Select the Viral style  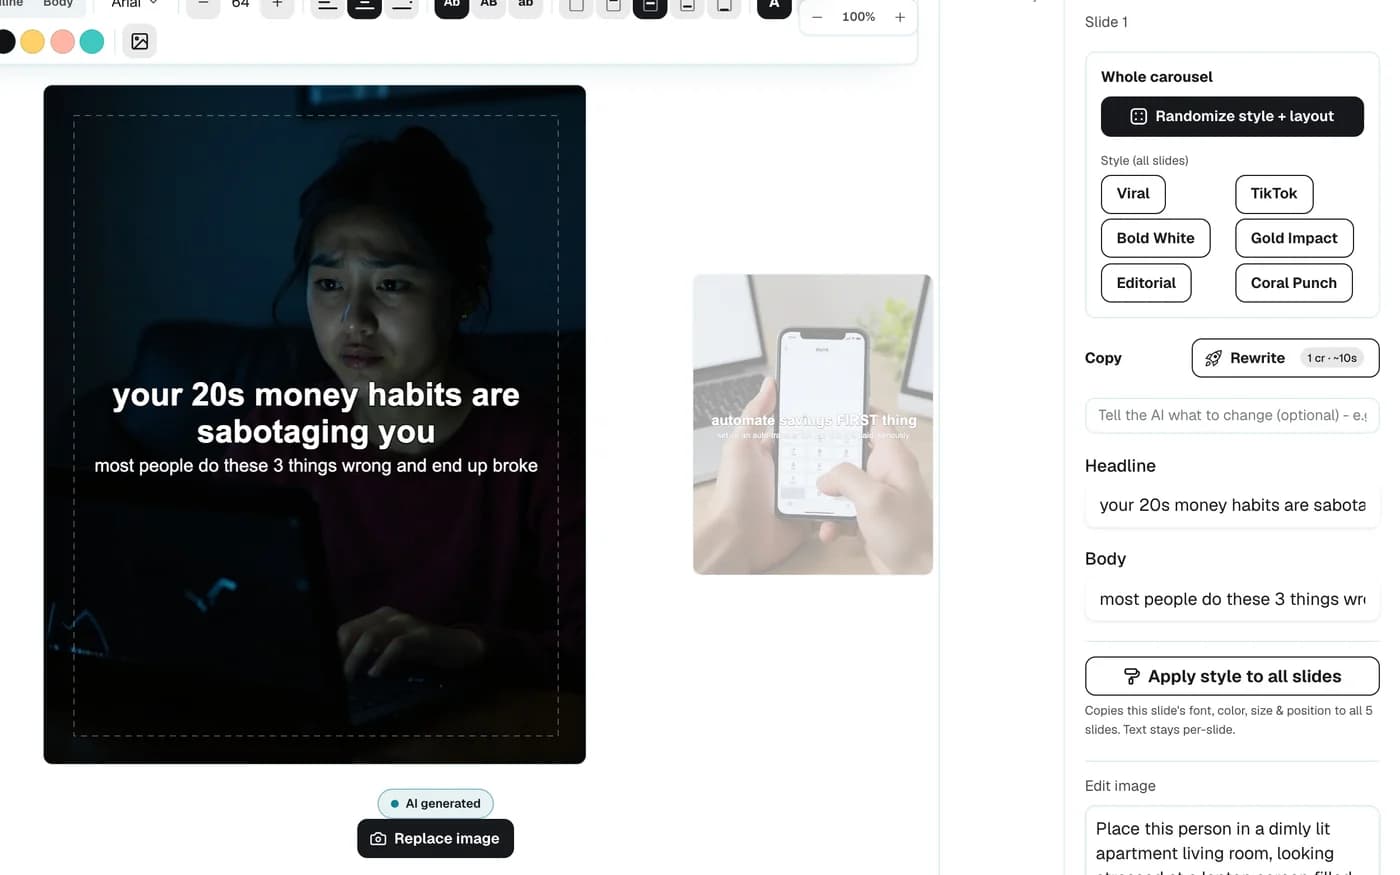tap(1133, 194)
